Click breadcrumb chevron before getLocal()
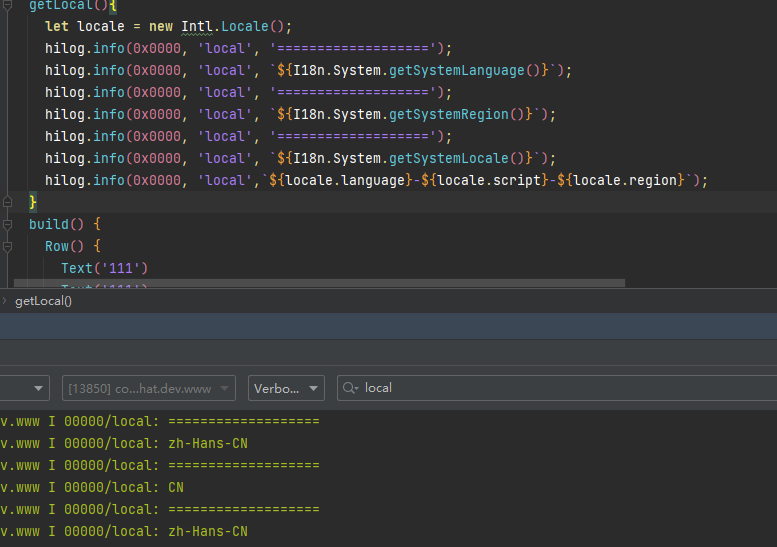Viewport: 777px width, 547px height. click(4, 301)
